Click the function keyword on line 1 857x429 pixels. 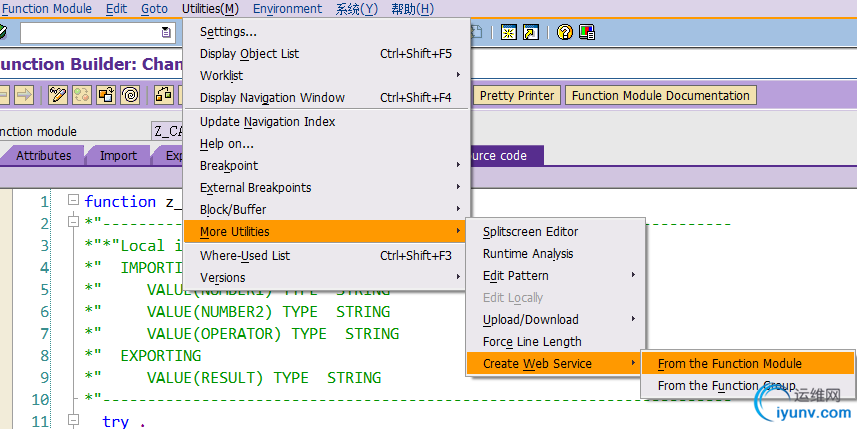coord(121,201)
